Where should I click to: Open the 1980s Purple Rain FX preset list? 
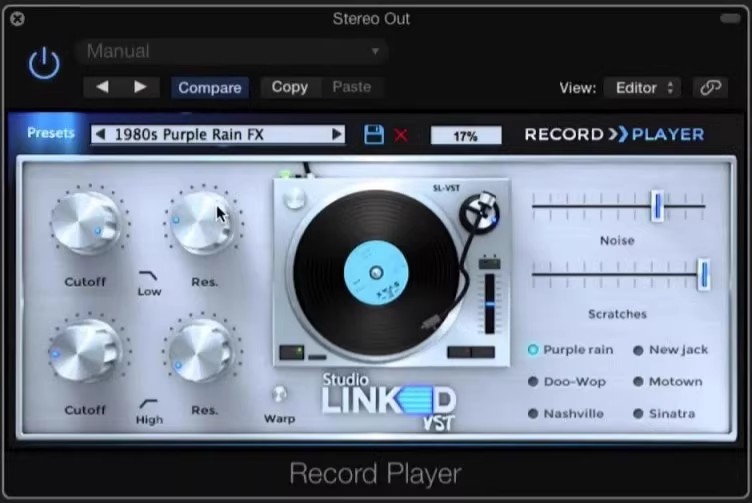(x=218, y=134)
